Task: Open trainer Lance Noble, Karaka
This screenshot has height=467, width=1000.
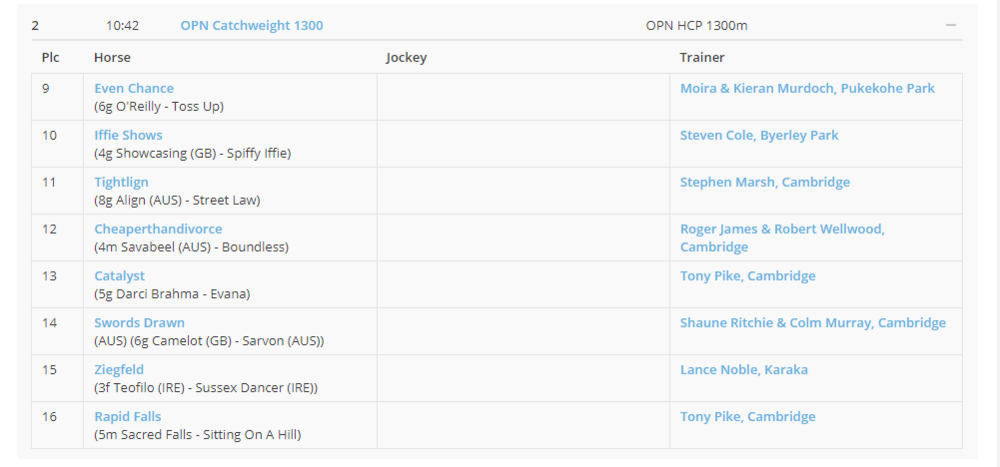Action: (x=744, y=370)
